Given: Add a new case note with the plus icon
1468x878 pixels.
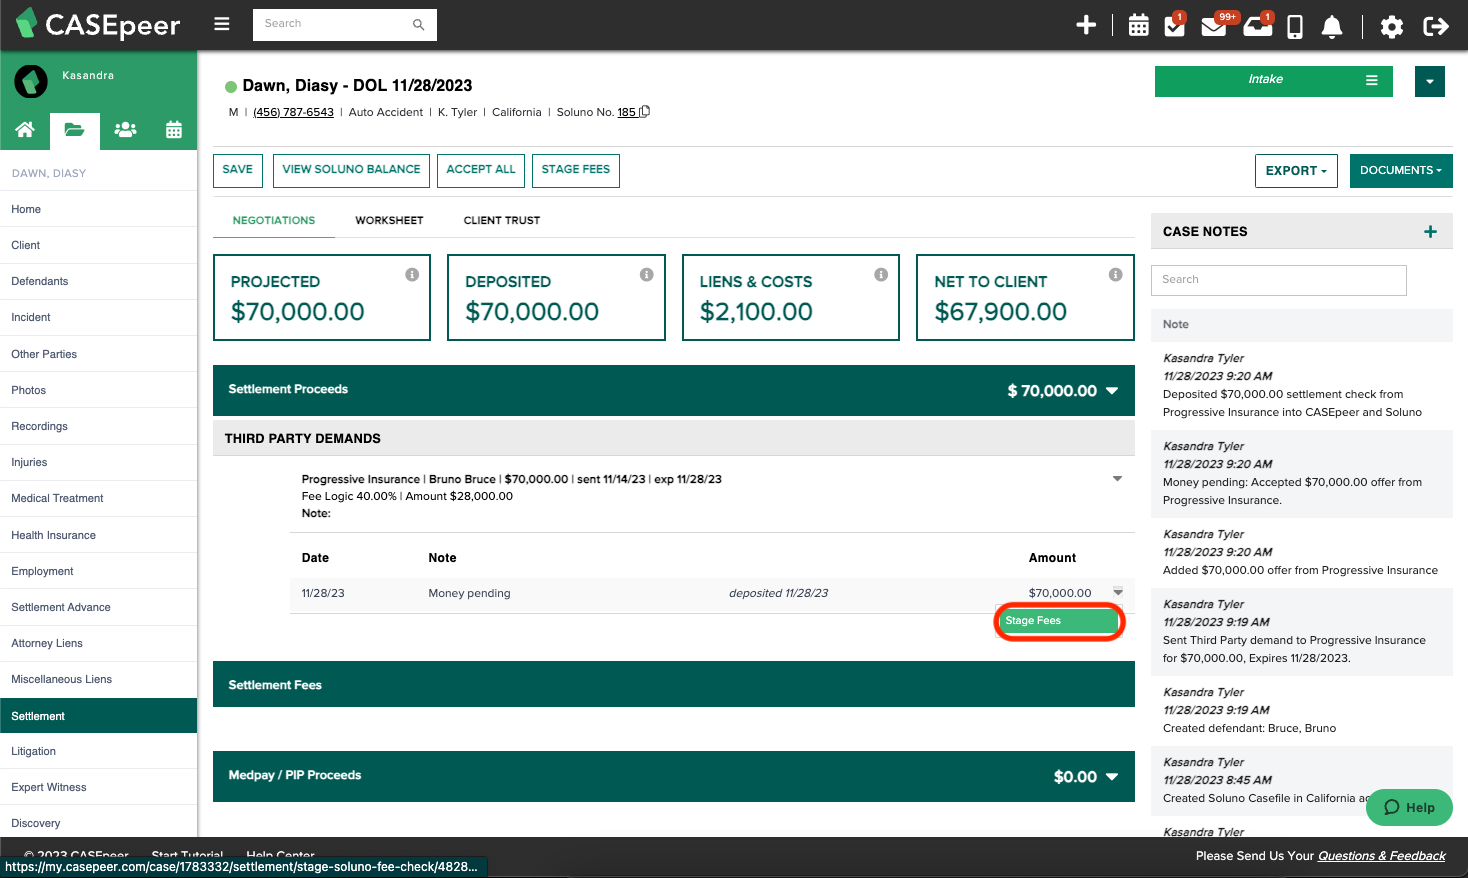Looking at the screenshot, I should (1431, 232).
